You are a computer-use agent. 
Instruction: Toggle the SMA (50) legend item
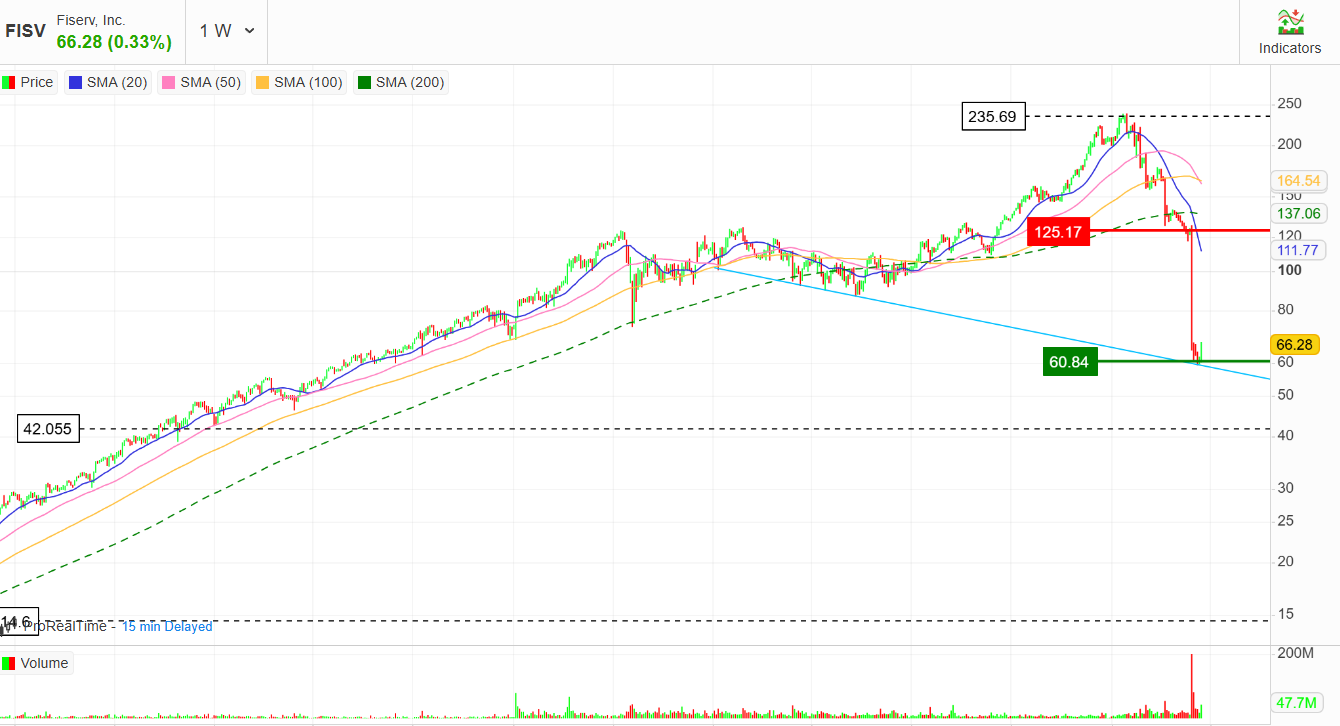[x=201, y=82]
